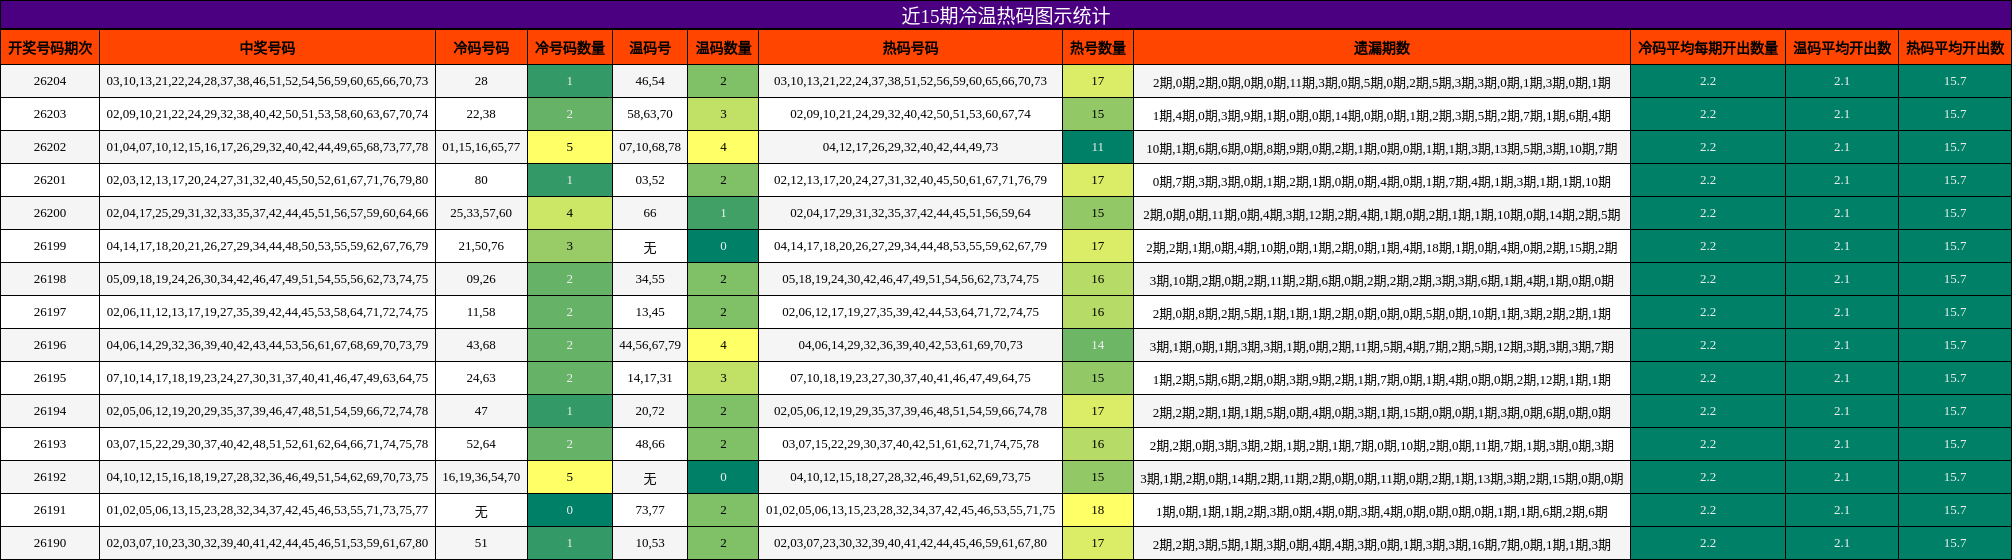Click the 热号数量 column header
The image size is (2012, 560).
[x=1098, y=48]
